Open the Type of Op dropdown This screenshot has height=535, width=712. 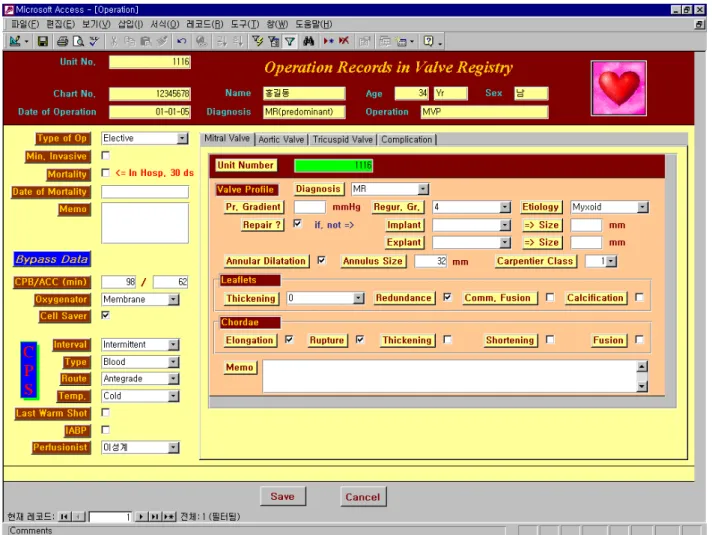coord(182,138)
